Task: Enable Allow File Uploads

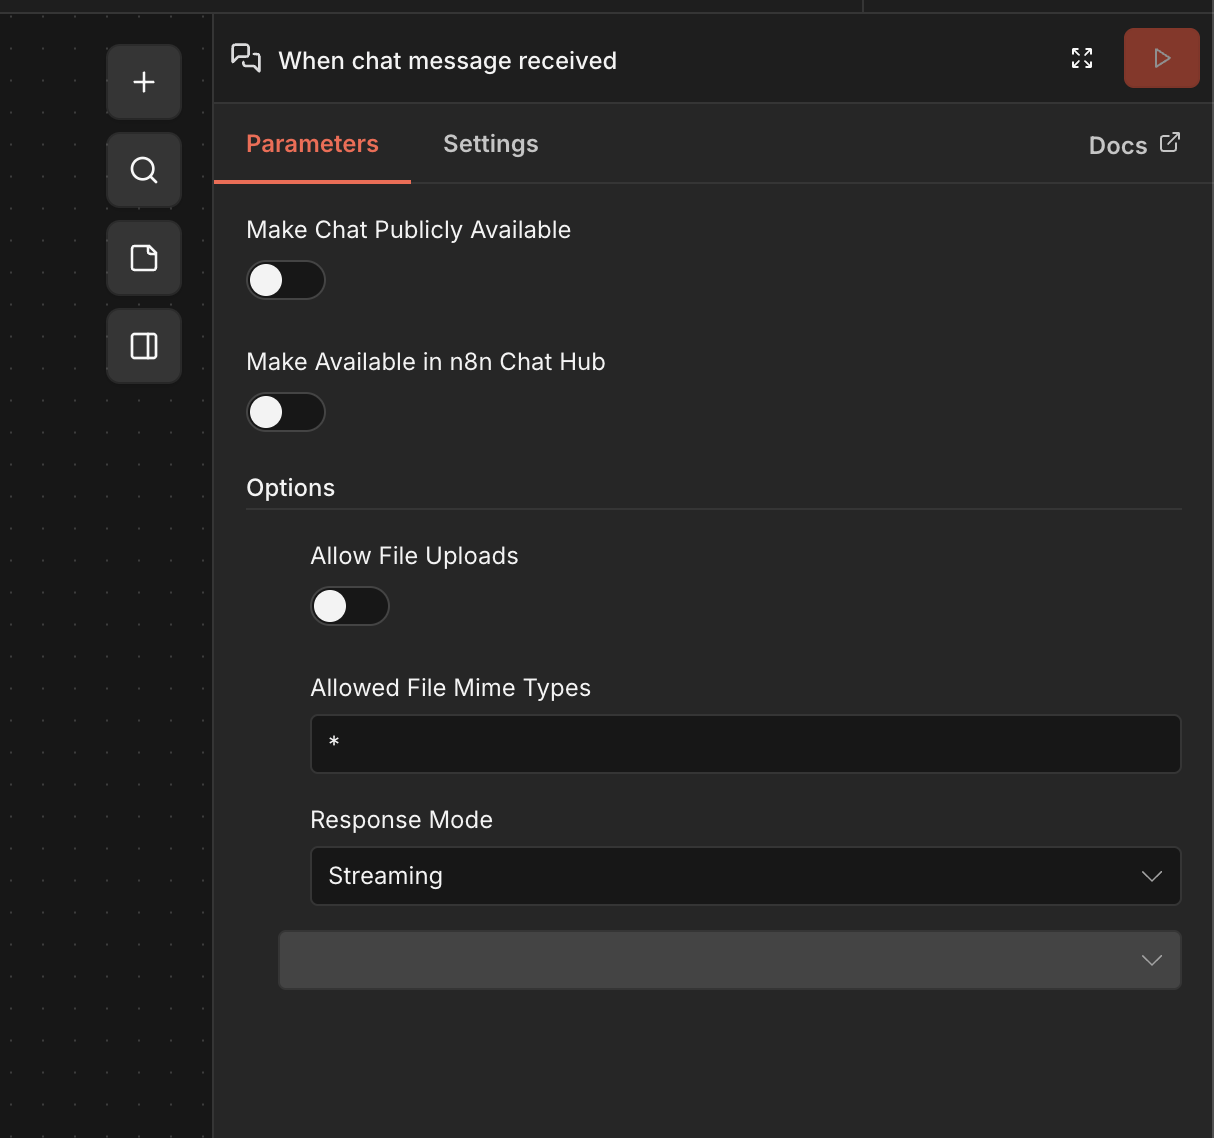Action: [350, 606]
